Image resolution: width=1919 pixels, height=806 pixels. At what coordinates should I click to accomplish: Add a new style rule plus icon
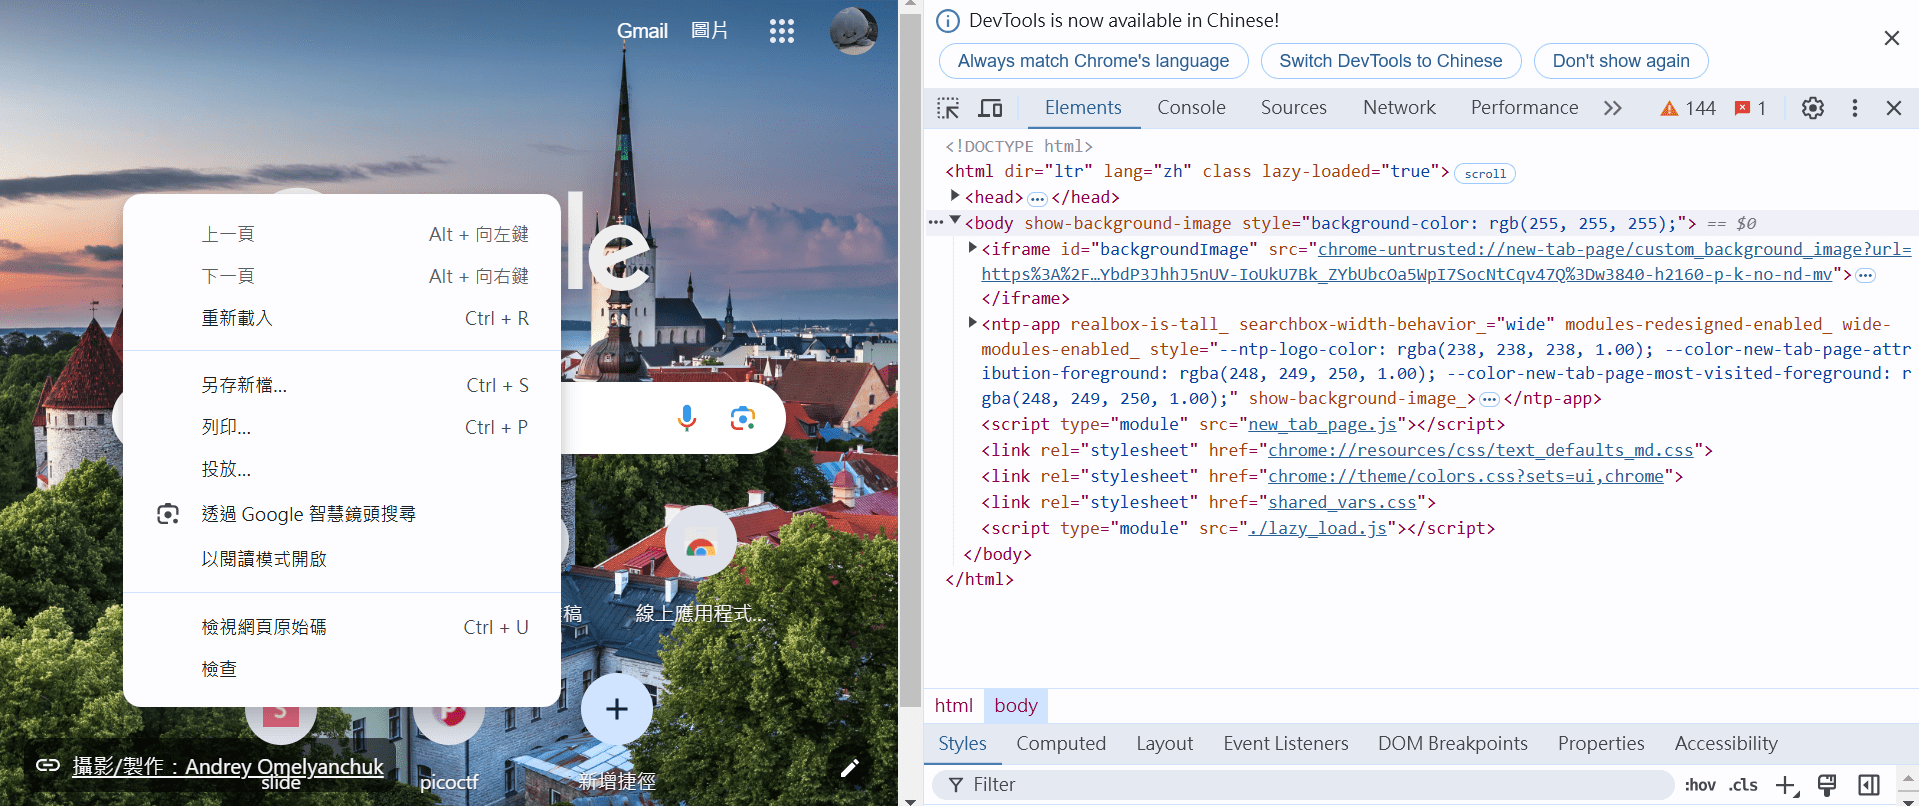coord(1787,785)
